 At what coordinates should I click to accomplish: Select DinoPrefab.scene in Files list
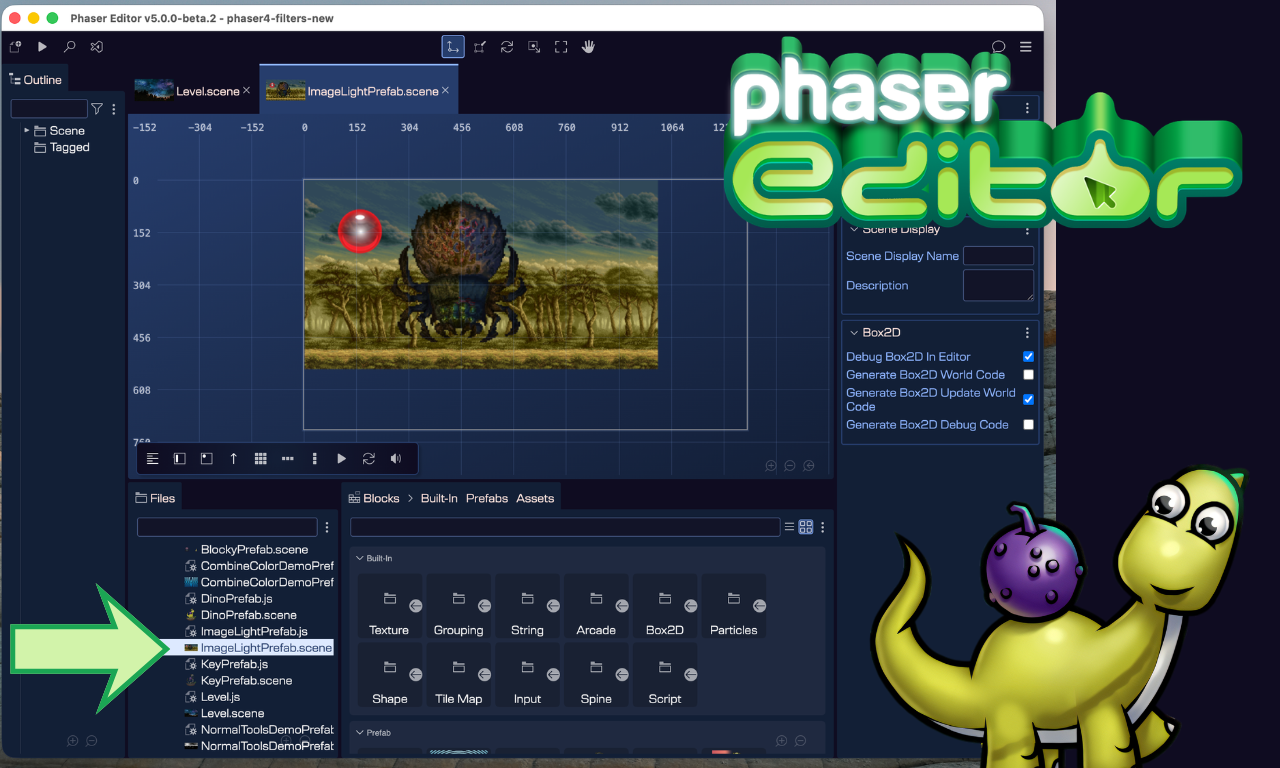click(x=248, y=615)
